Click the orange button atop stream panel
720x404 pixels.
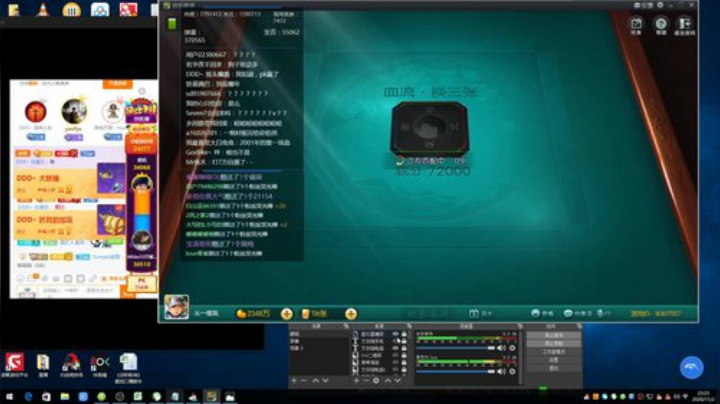(118, 84)
